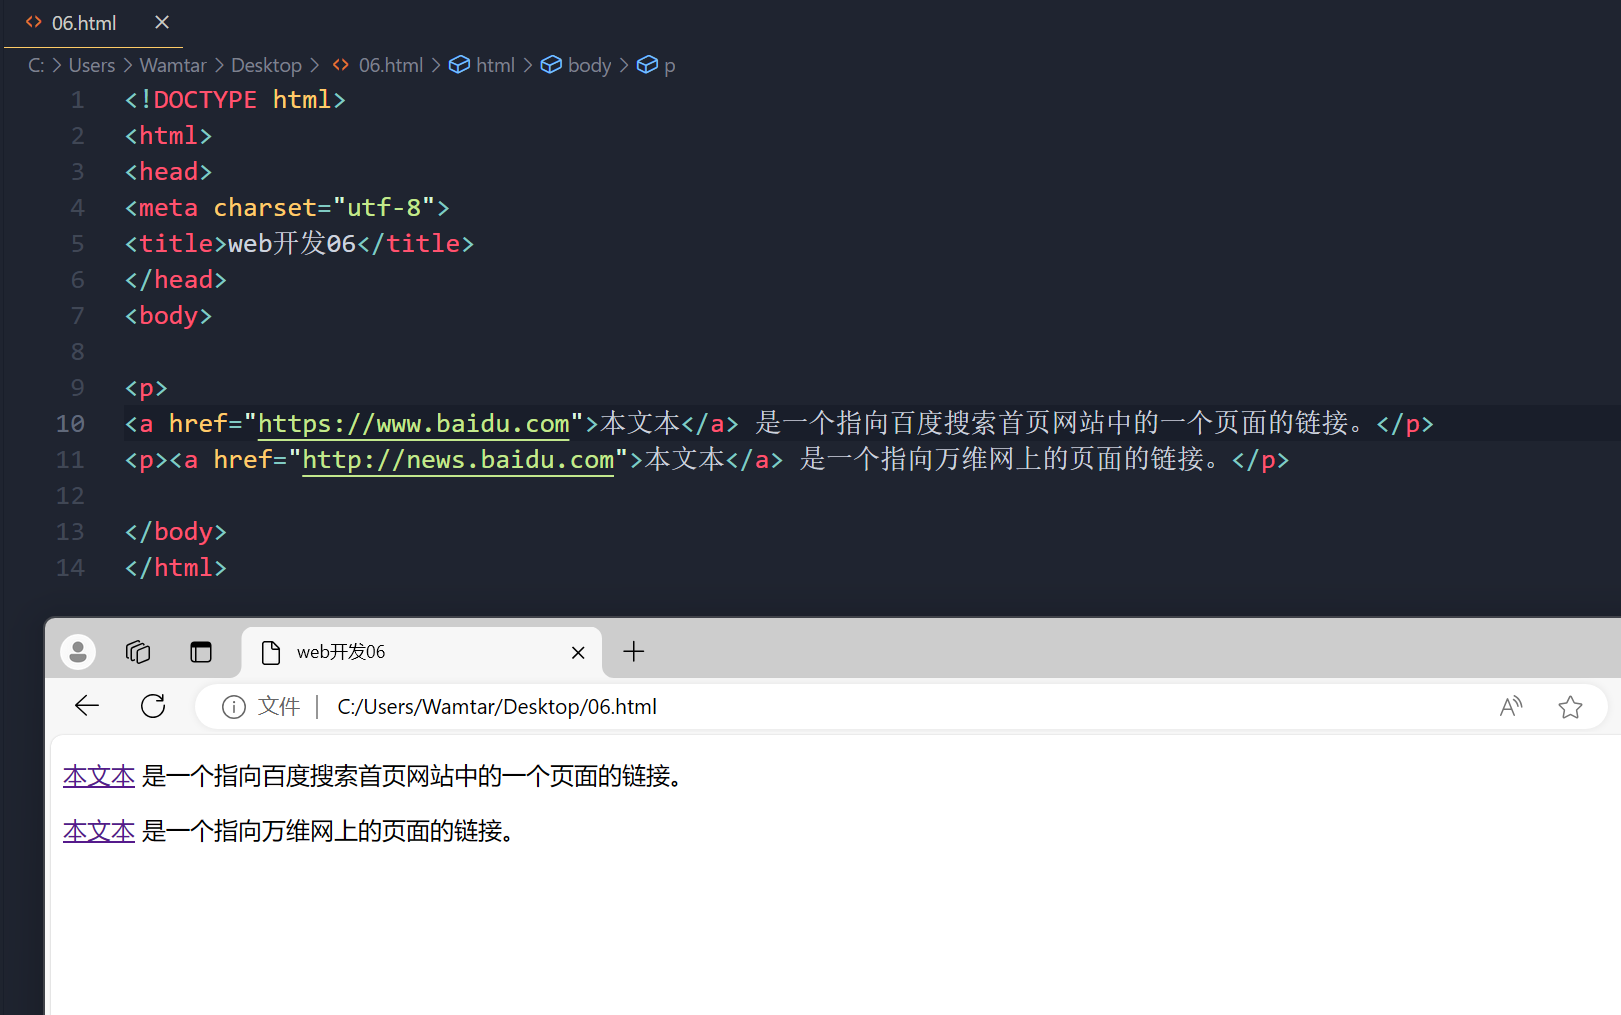Screen dimensions: 1621x1015
Task: Open the Desktop breadcrumb segment
Action: click(266, 65)
